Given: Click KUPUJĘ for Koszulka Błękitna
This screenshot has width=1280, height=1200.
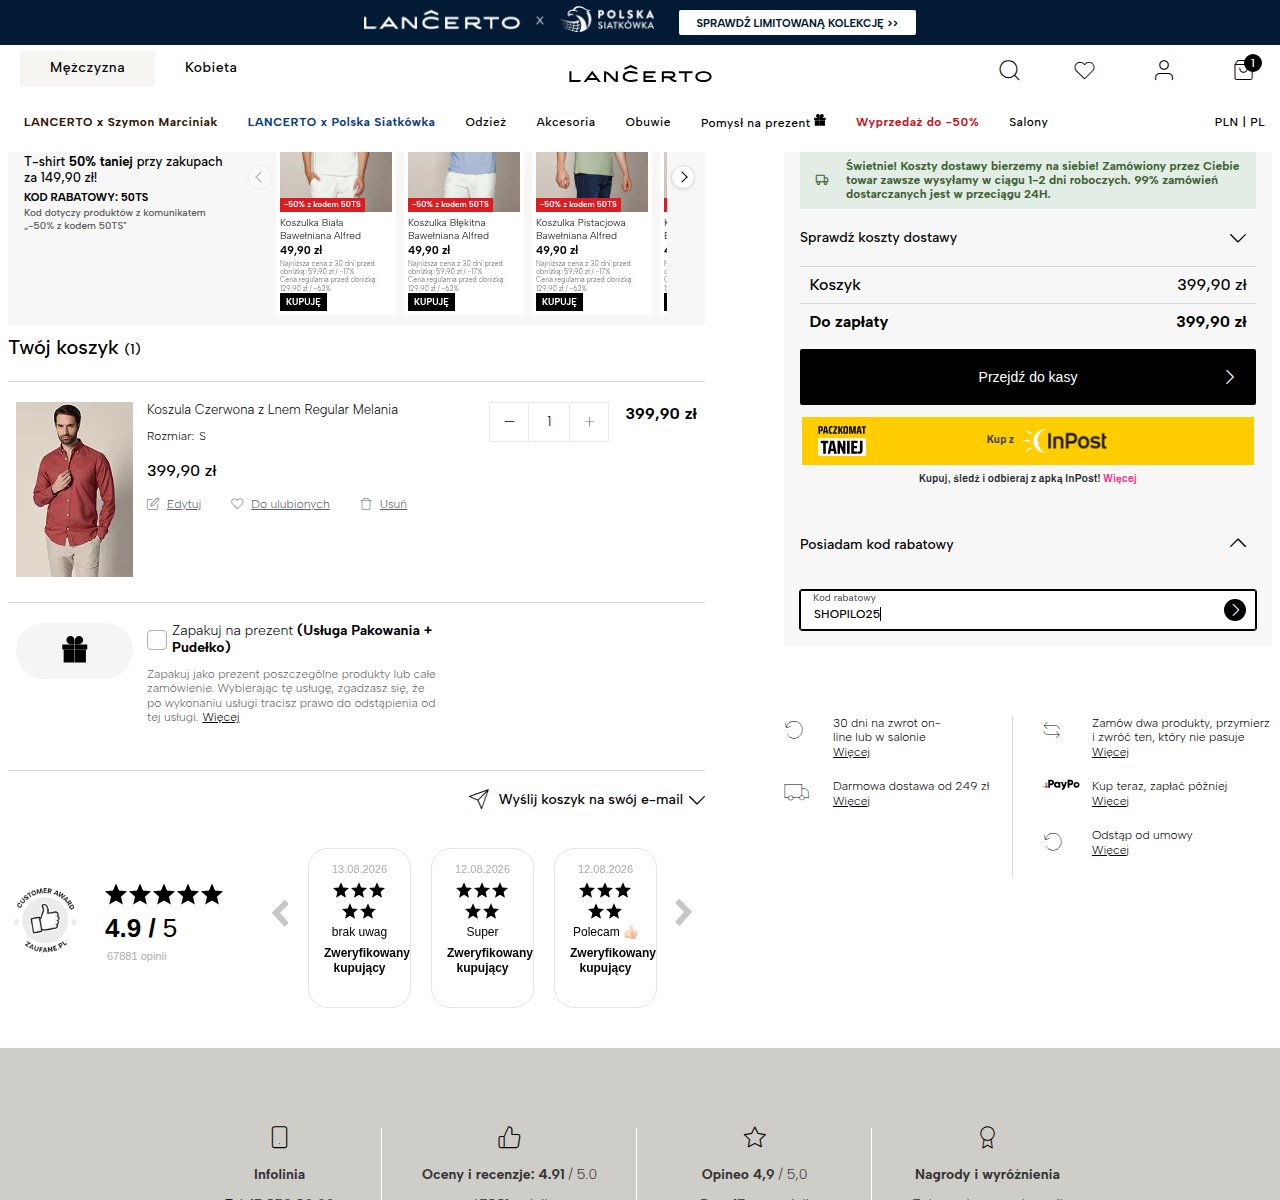Looking at the screenshot, I should coord(431,301).
